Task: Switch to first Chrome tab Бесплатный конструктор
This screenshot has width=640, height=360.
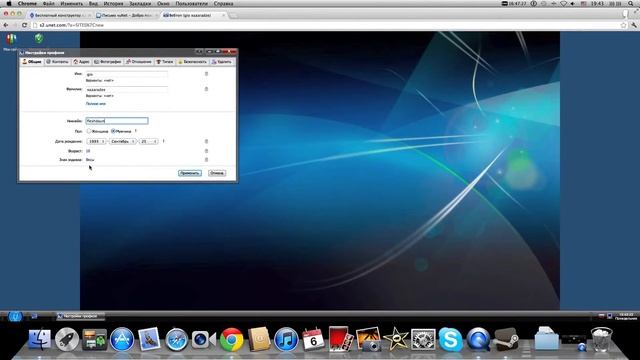Action: coord(60,15)
